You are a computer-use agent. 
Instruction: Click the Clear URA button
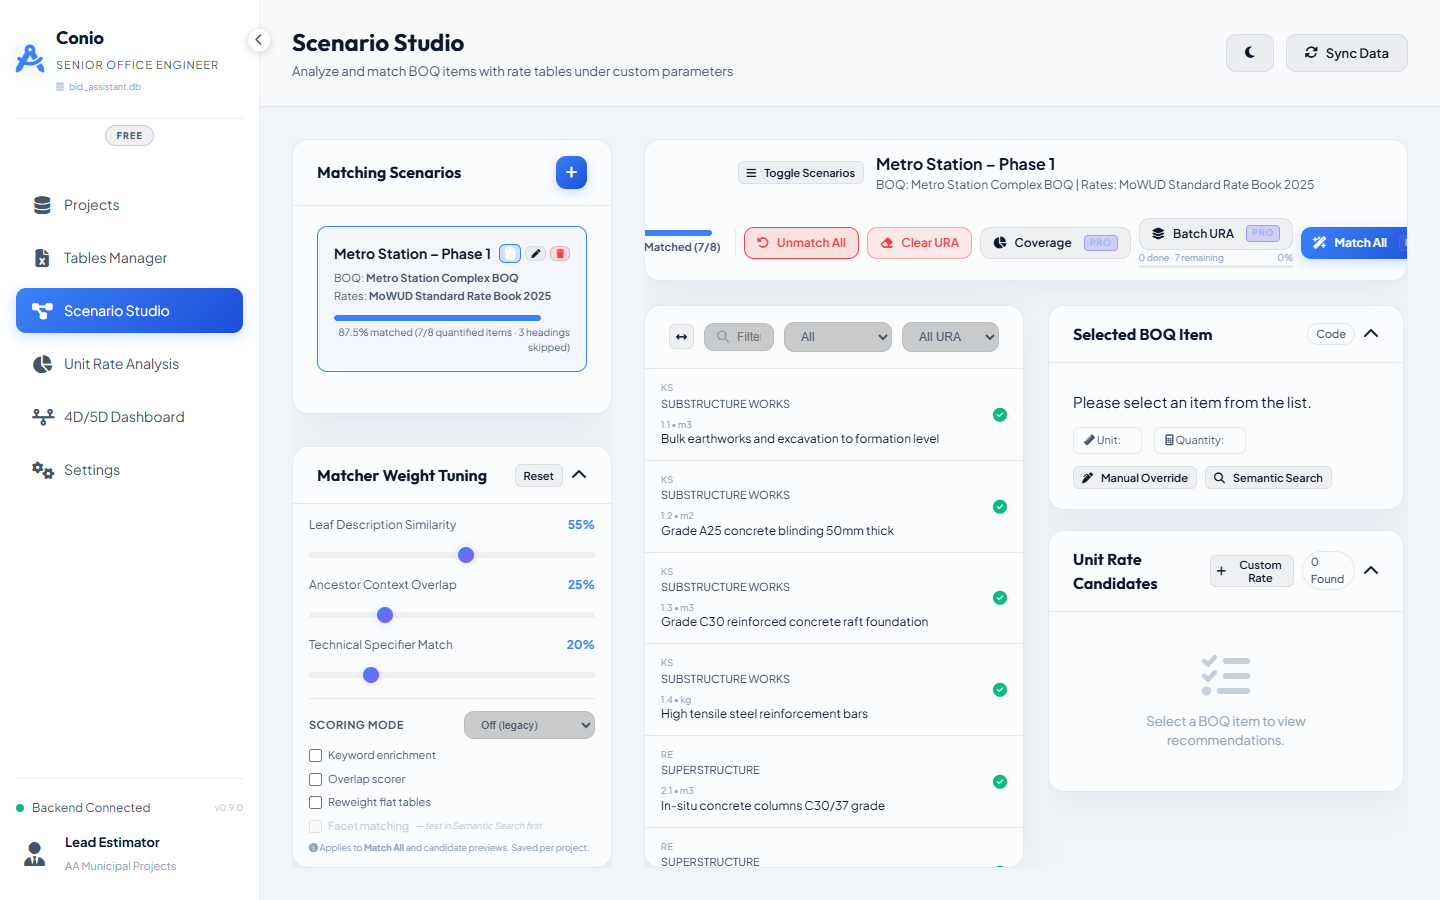(x=919, y=243)
